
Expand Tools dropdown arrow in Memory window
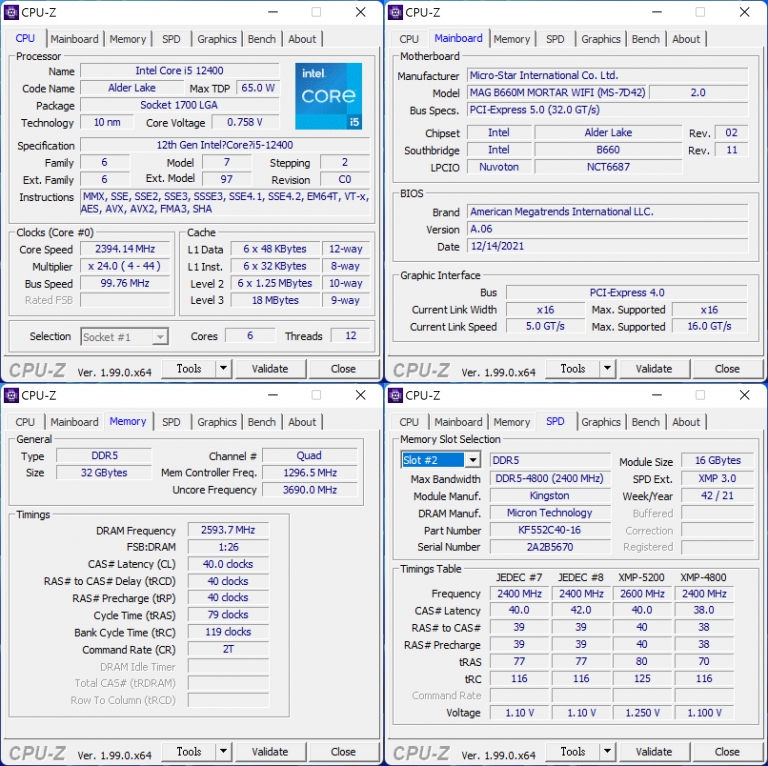(223, 751)
